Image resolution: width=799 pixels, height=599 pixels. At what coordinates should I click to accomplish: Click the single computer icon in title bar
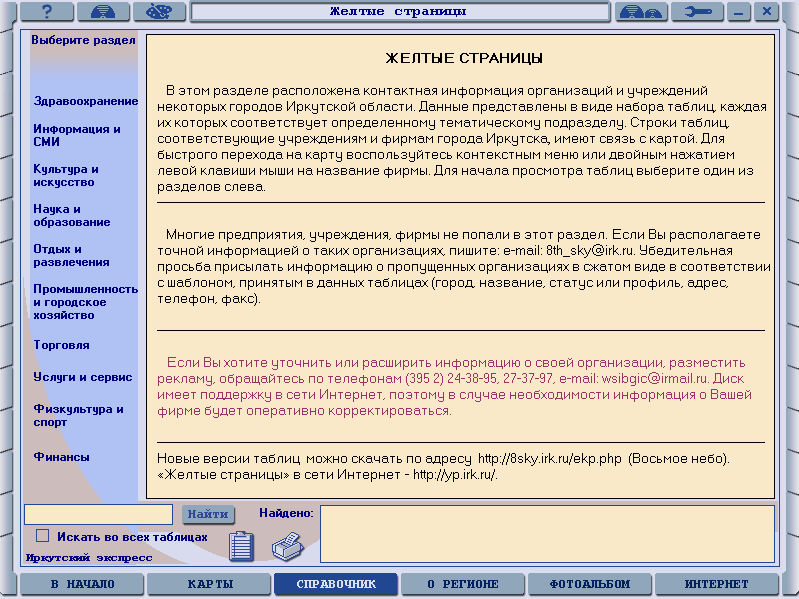[103, 11]
